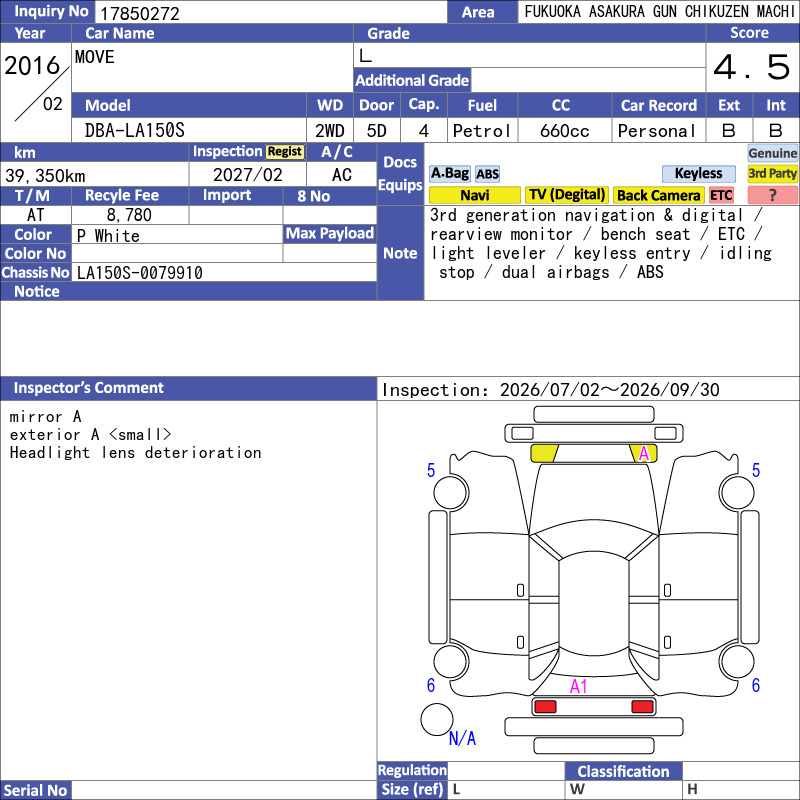This screenshot has height=800, width=800.
Task: Click the red ETC badge
Action: click(721, 195)
